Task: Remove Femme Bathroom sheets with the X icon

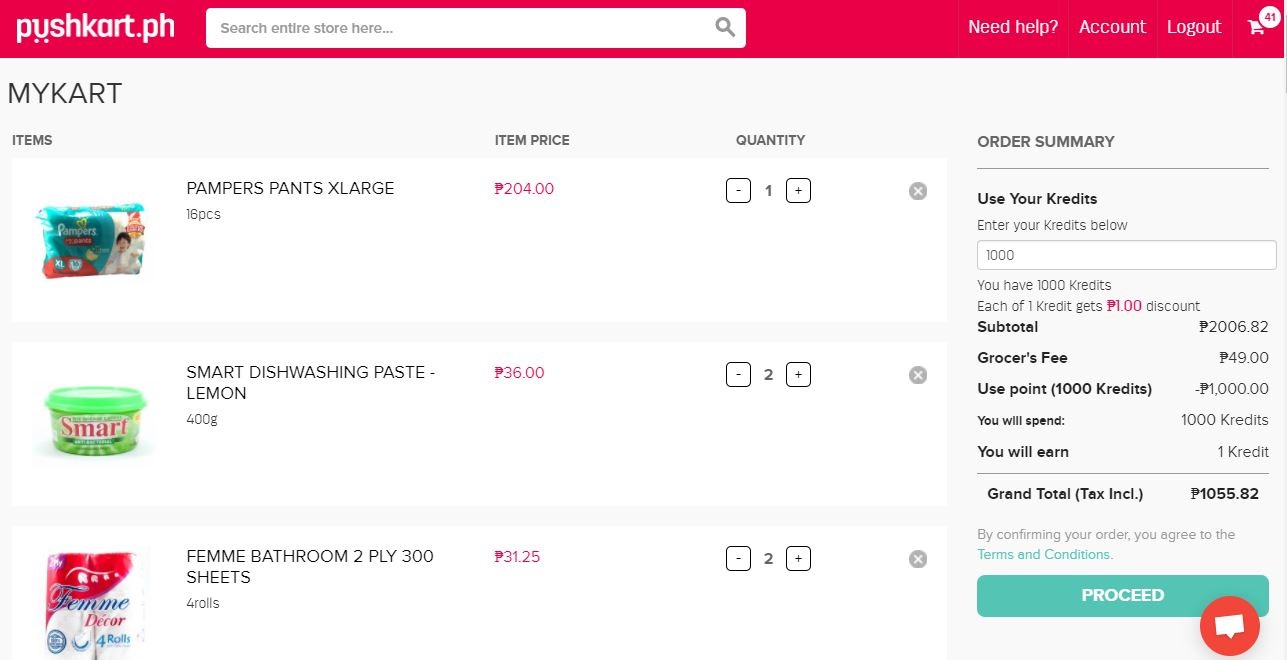Action: pos(917,558)
